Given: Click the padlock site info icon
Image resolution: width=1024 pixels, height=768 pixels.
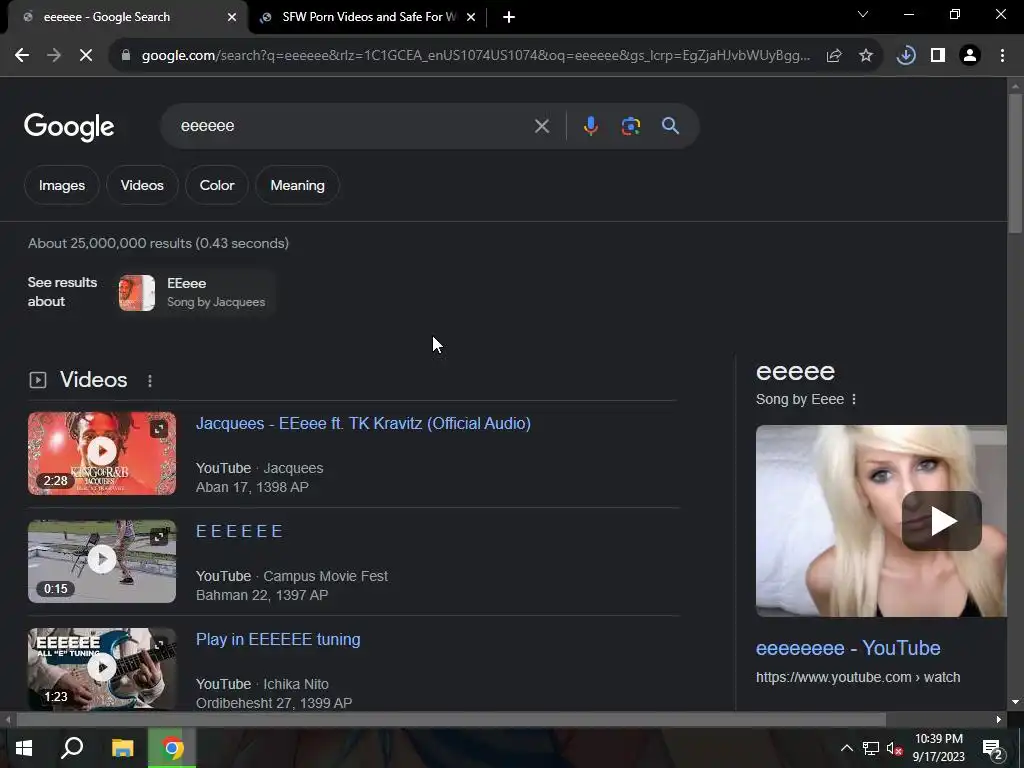Looking at the screenshot, I should point(126,56).
